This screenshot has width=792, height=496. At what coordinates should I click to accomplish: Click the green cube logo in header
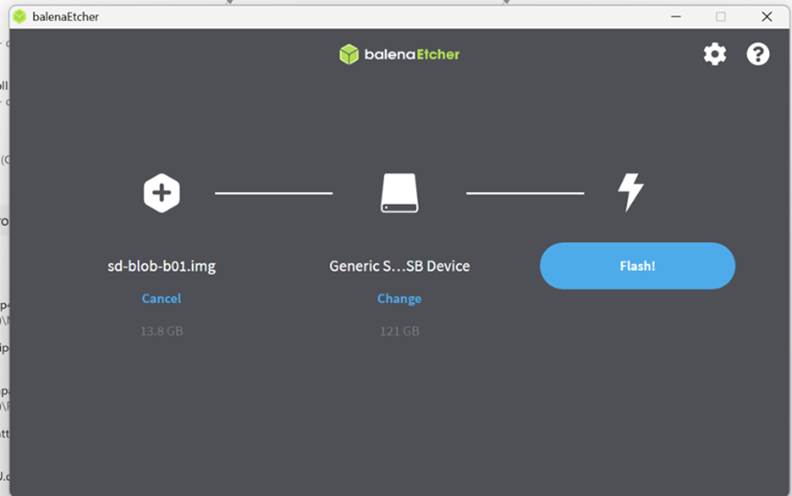click(x=349, y=54)
